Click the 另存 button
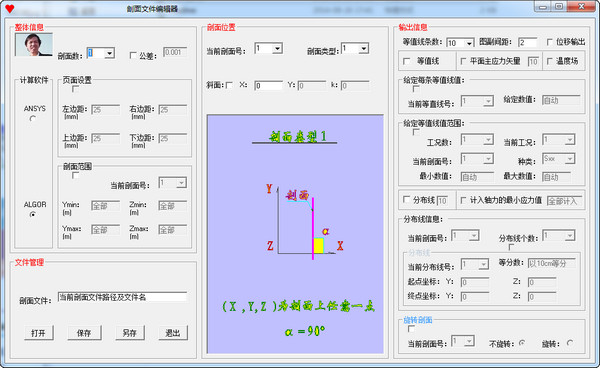Screen dimensions: 600x368 130,333
